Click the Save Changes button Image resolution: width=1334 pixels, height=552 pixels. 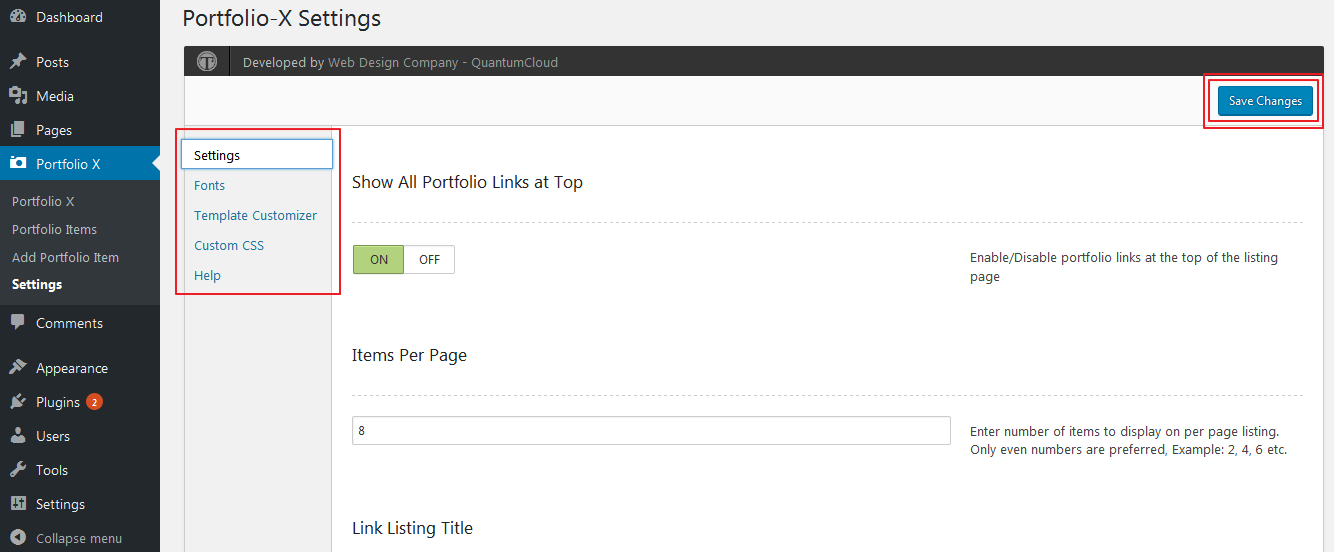click(x=1265, y=100)
